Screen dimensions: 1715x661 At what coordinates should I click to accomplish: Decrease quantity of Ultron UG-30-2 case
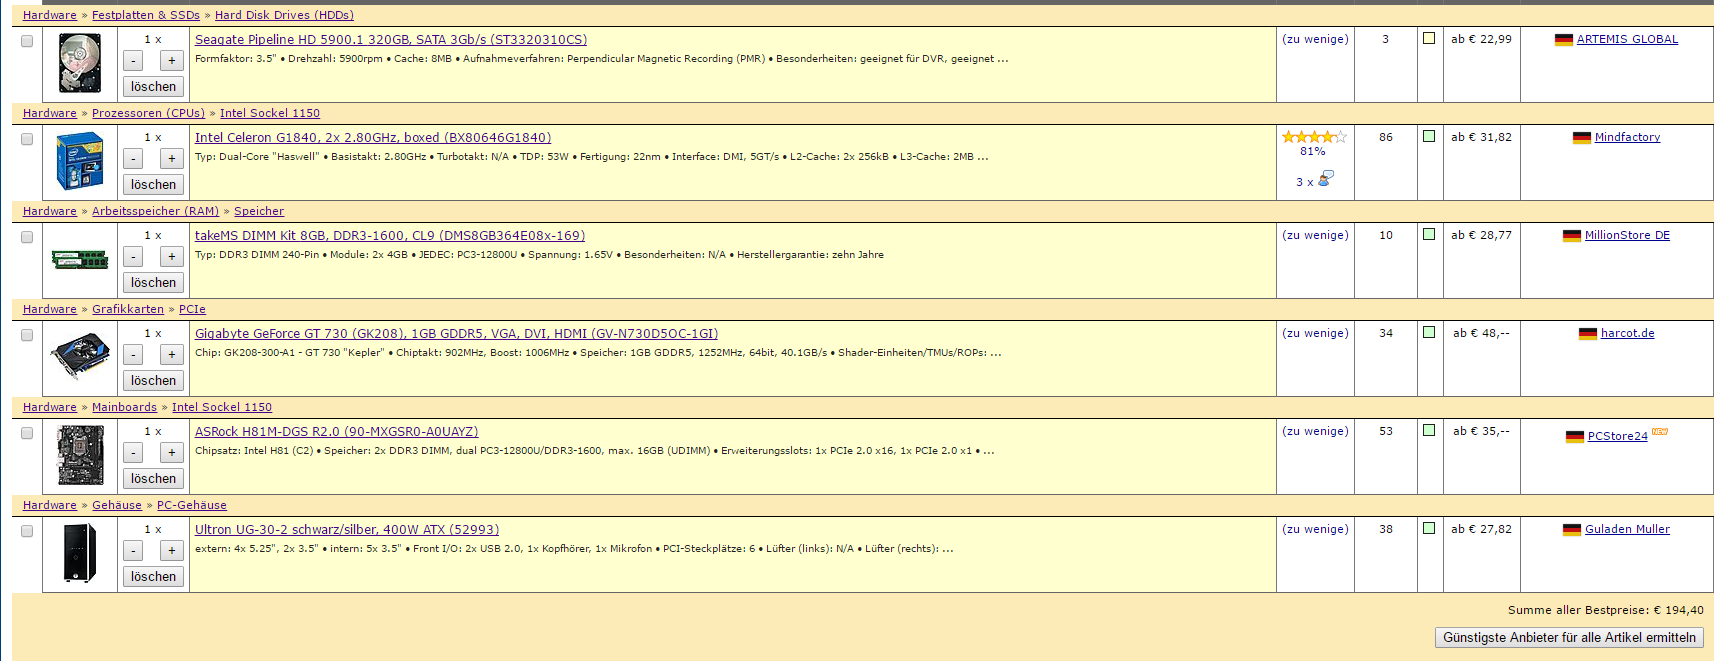click(134, 551)
